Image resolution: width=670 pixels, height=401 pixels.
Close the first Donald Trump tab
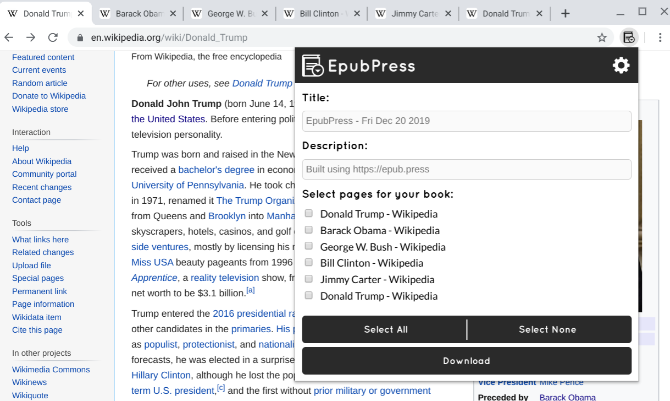point(80,14)
